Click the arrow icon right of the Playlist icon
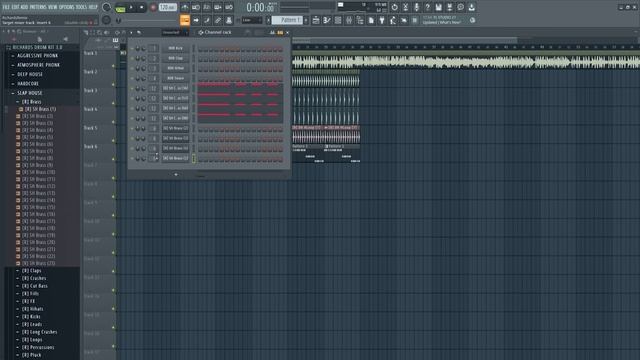The image size is (640, 360). (196, 20)
